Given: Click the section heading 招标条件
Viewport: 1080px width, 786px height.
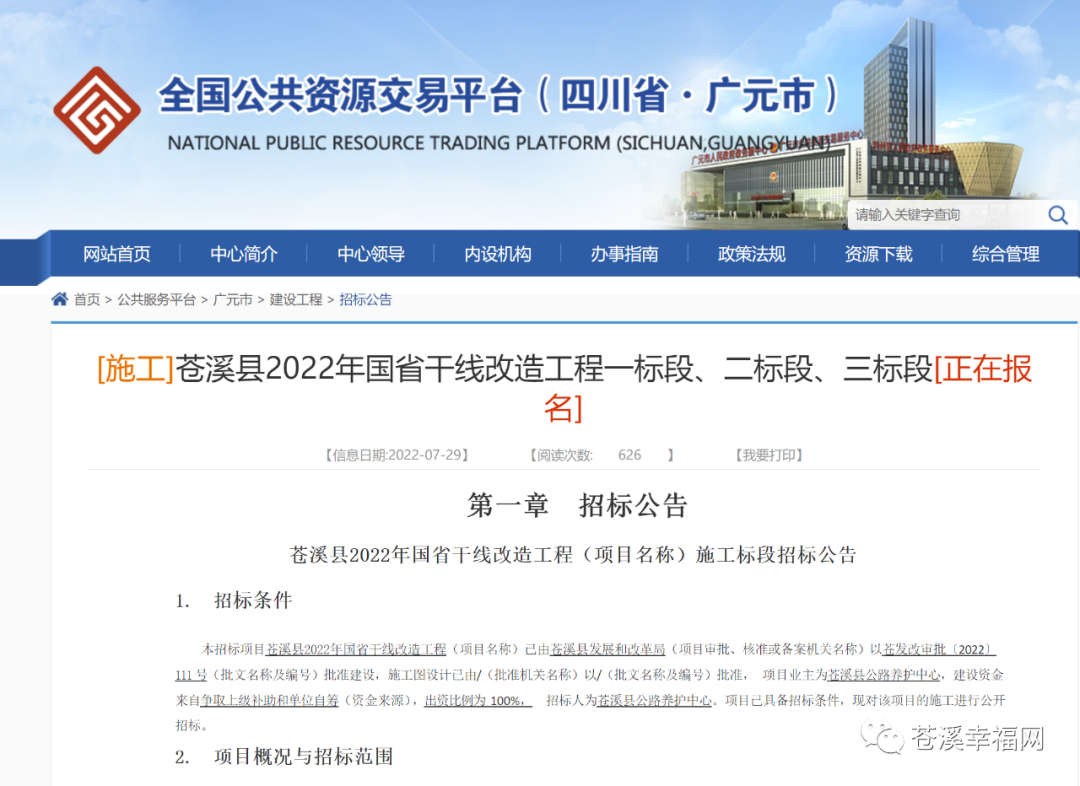Looking at the screenshot, I should pos(253,600).
